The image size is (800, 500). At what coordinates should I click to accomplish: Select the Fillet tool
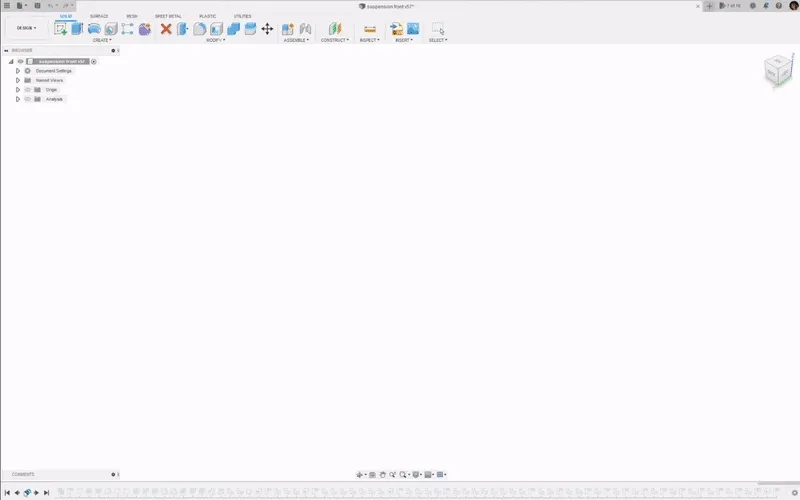tap(199, 29)
